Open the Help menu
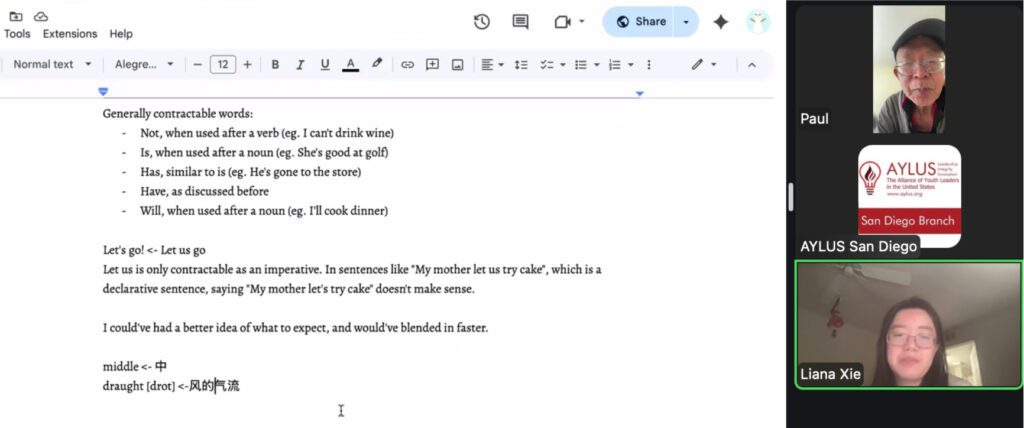The image size is (1024, 428). coord(121,33)
